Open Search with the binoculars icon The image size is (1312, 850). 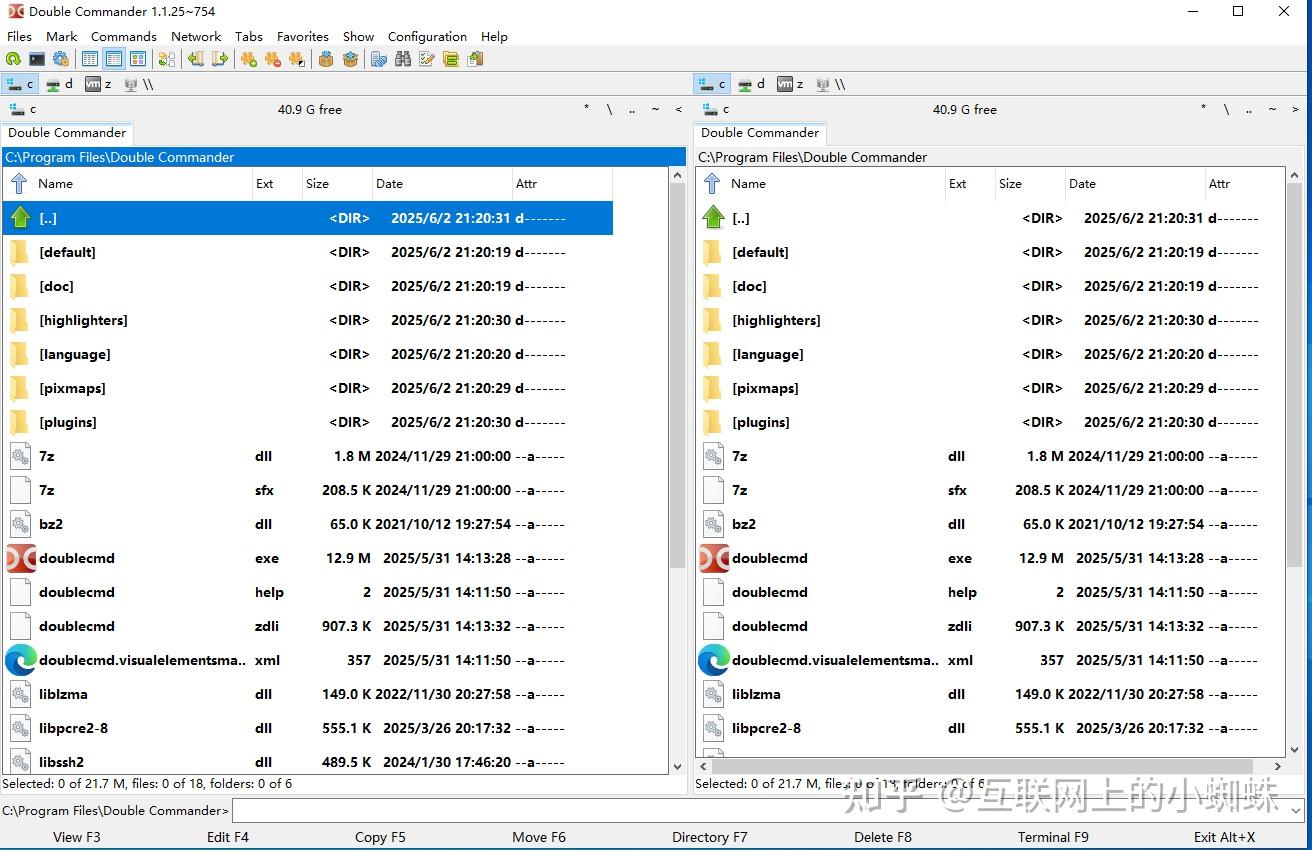(x=403, y=59)
